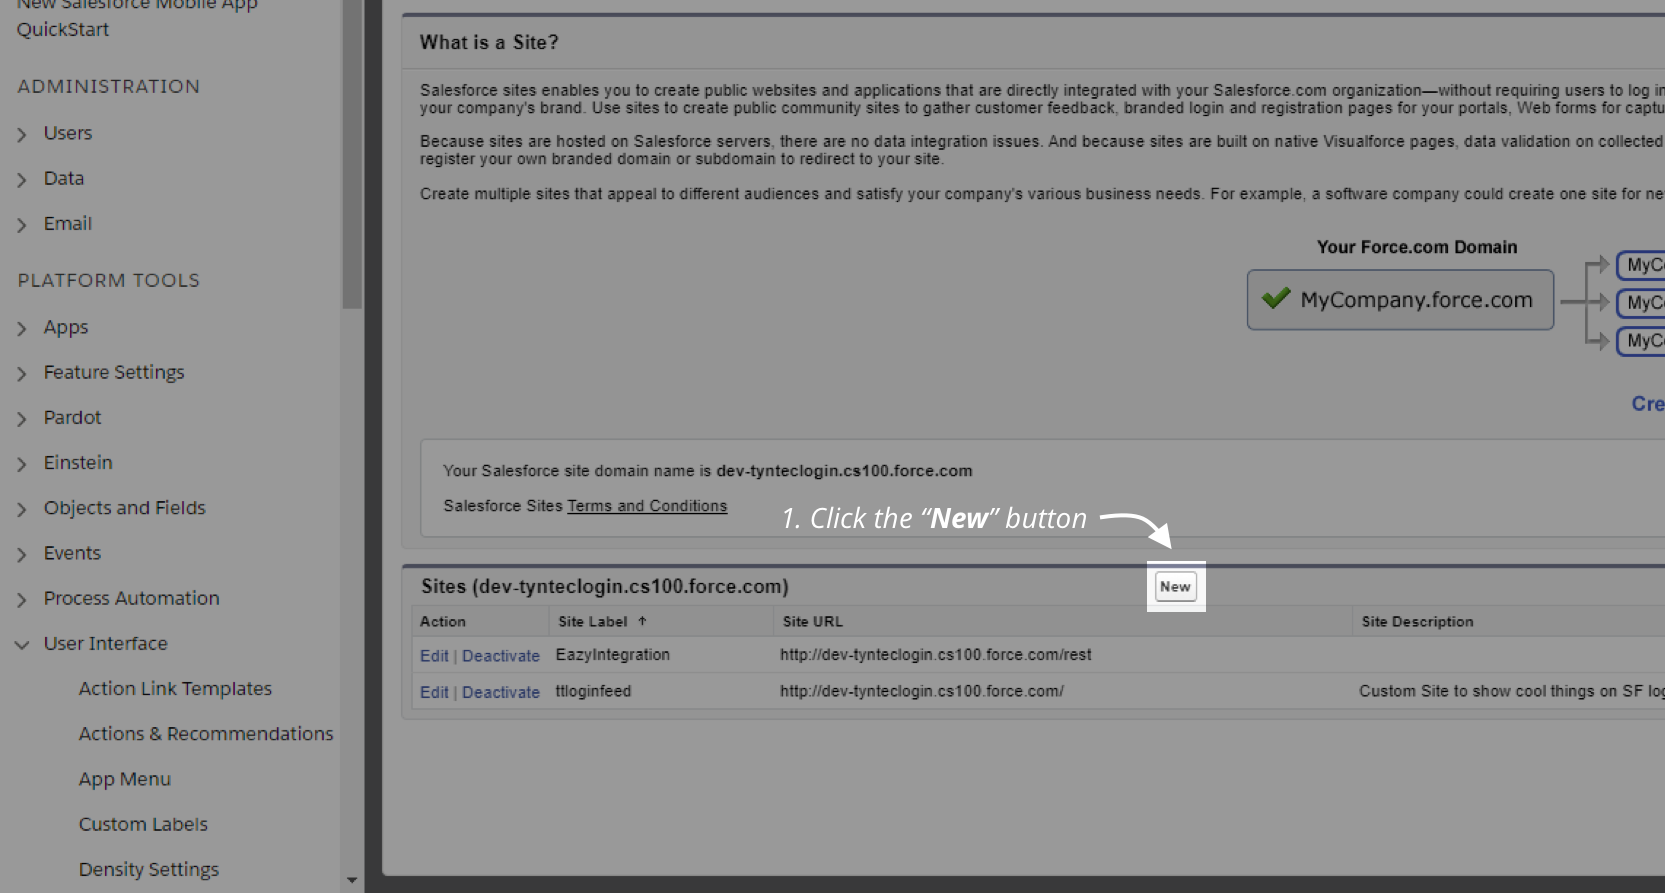Click the "Your Force.com Domain" label

coord(1417,247)
